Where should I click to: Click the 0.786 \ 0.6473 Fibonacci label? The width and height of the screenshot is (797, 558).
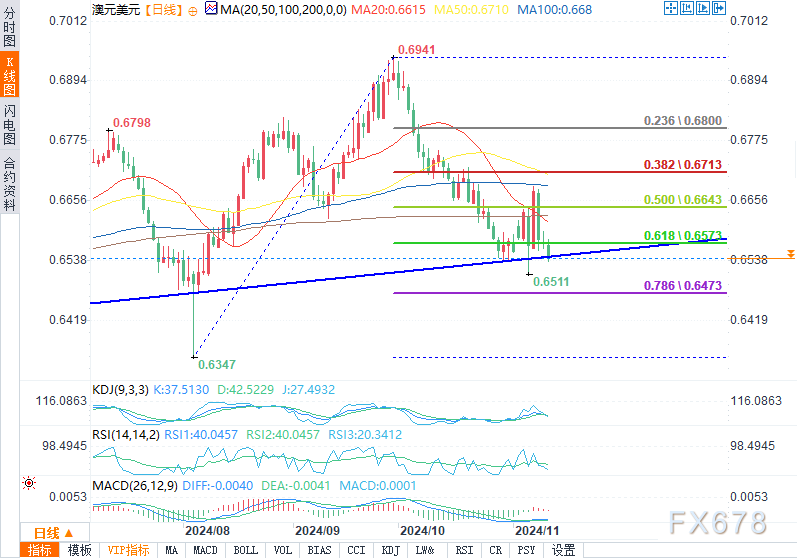683,286
